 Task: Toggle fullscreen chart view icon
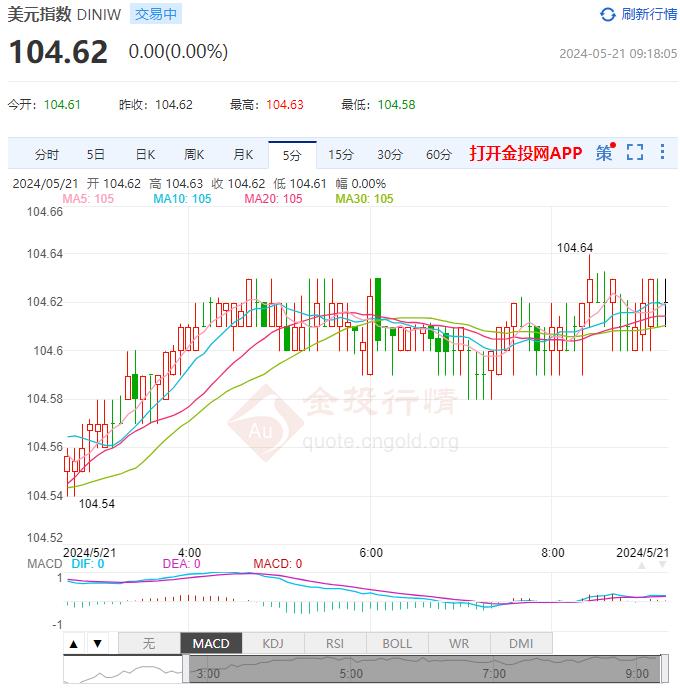[x=634, y=153]
